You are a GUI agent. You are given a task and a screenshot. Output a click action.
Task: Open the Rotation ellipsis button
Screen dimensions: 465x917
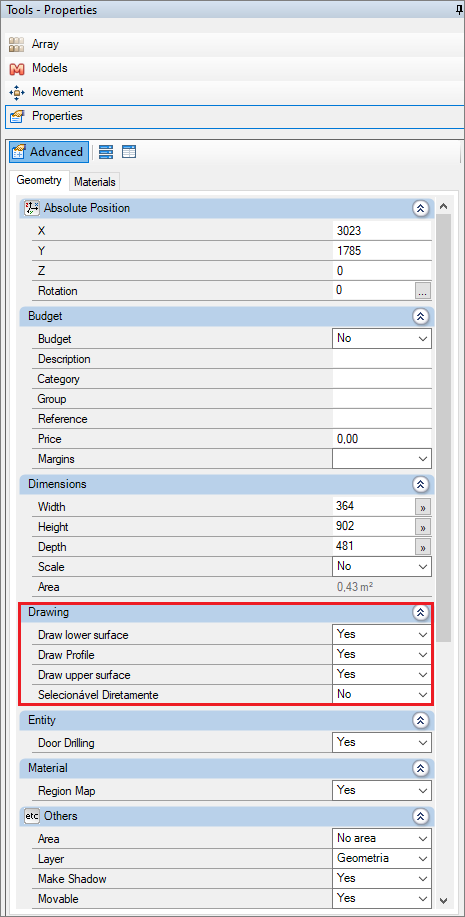pyautogui.click(x=423, y=291)
